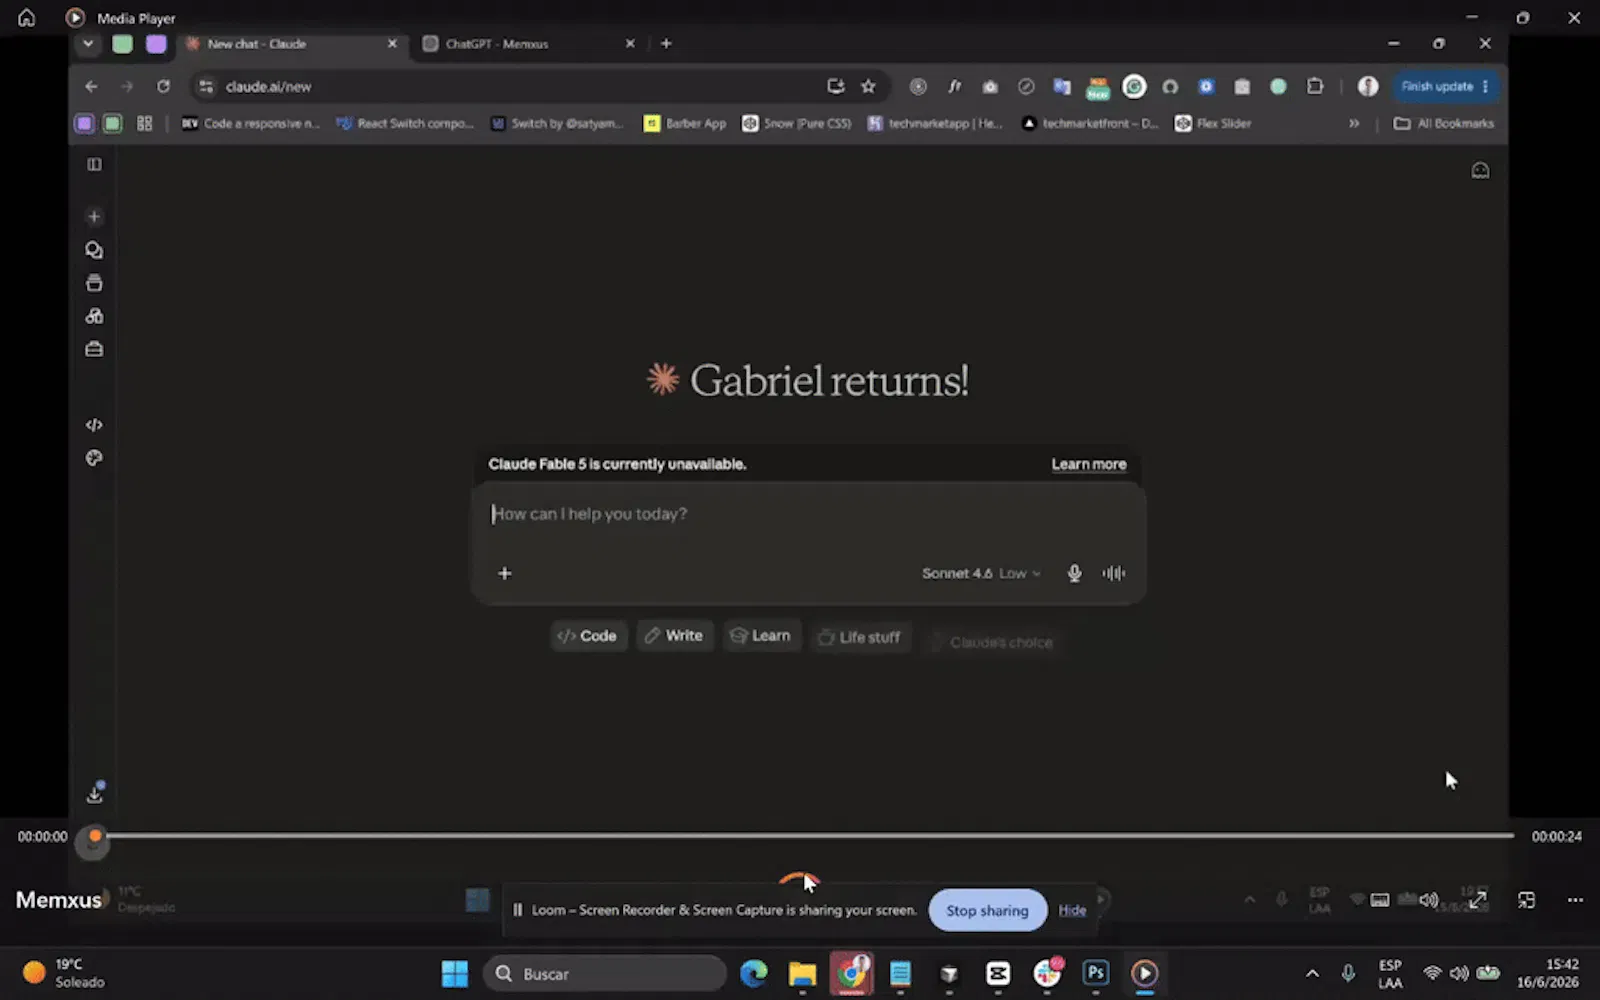The width and height of the screenshot is (1600, 1000).
Task: Bookmark this page with star icon
Action: pyautogui.click(x=868, y=86)
